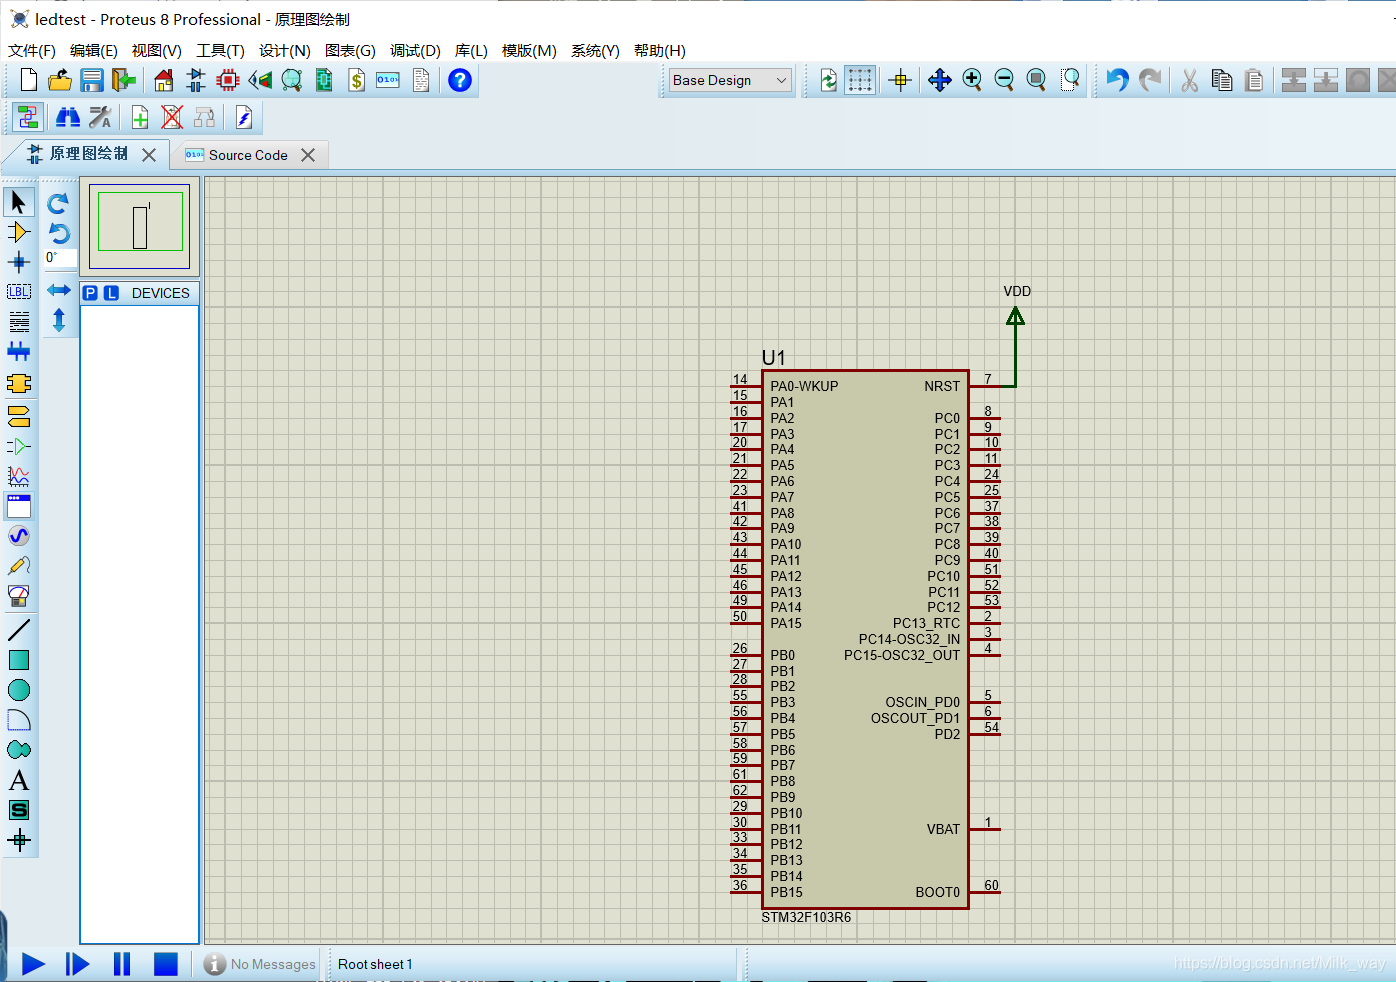Click the PCB Layout chip icon
Screen dimensions: 1396x982
(228, 80)
